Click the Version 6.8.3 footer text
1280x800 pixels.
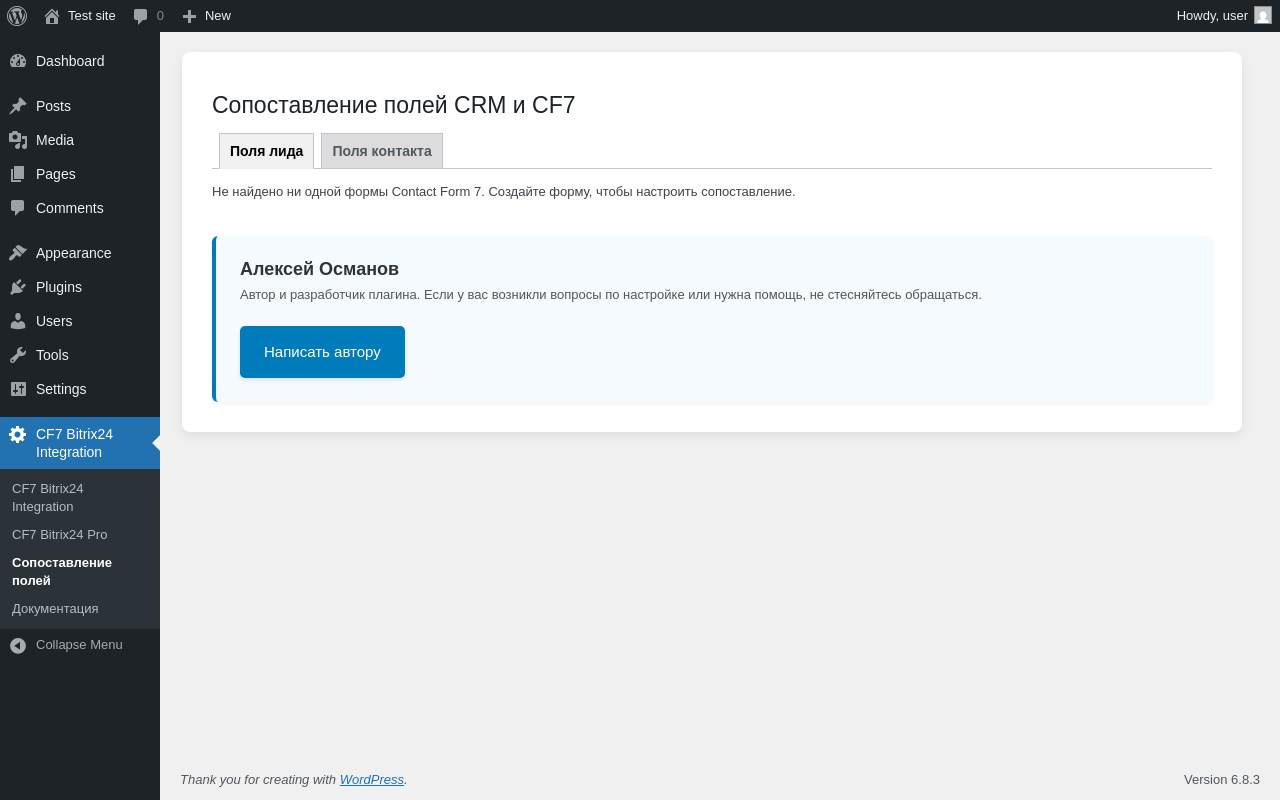pyautogui.click(x=1222, y=779)
